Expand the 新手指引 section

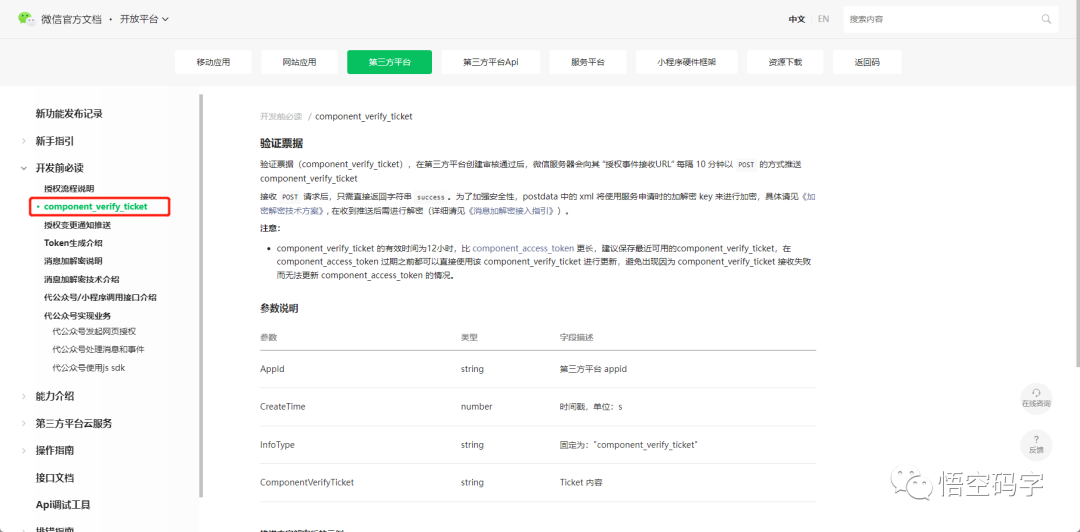pyautogui.click(x=25, y=141)
